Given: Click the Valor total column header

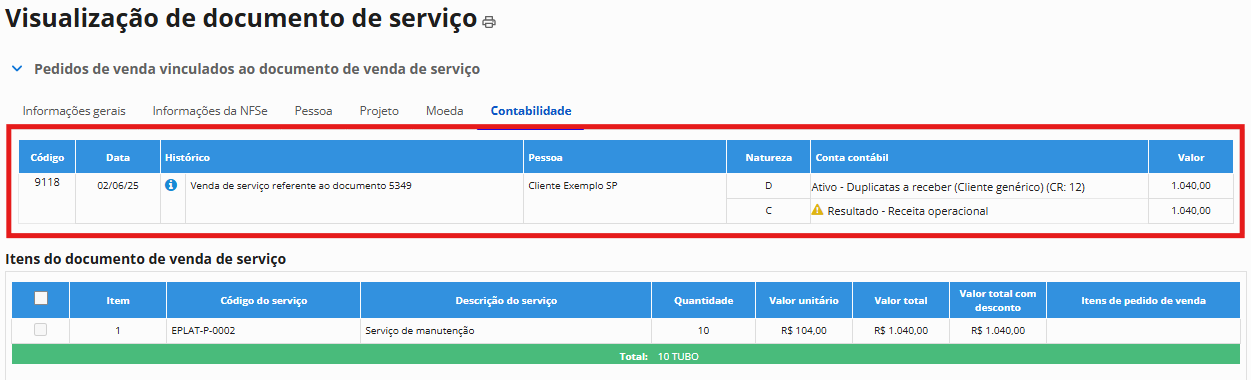Looking at the screenshot, I should point(901,300).
